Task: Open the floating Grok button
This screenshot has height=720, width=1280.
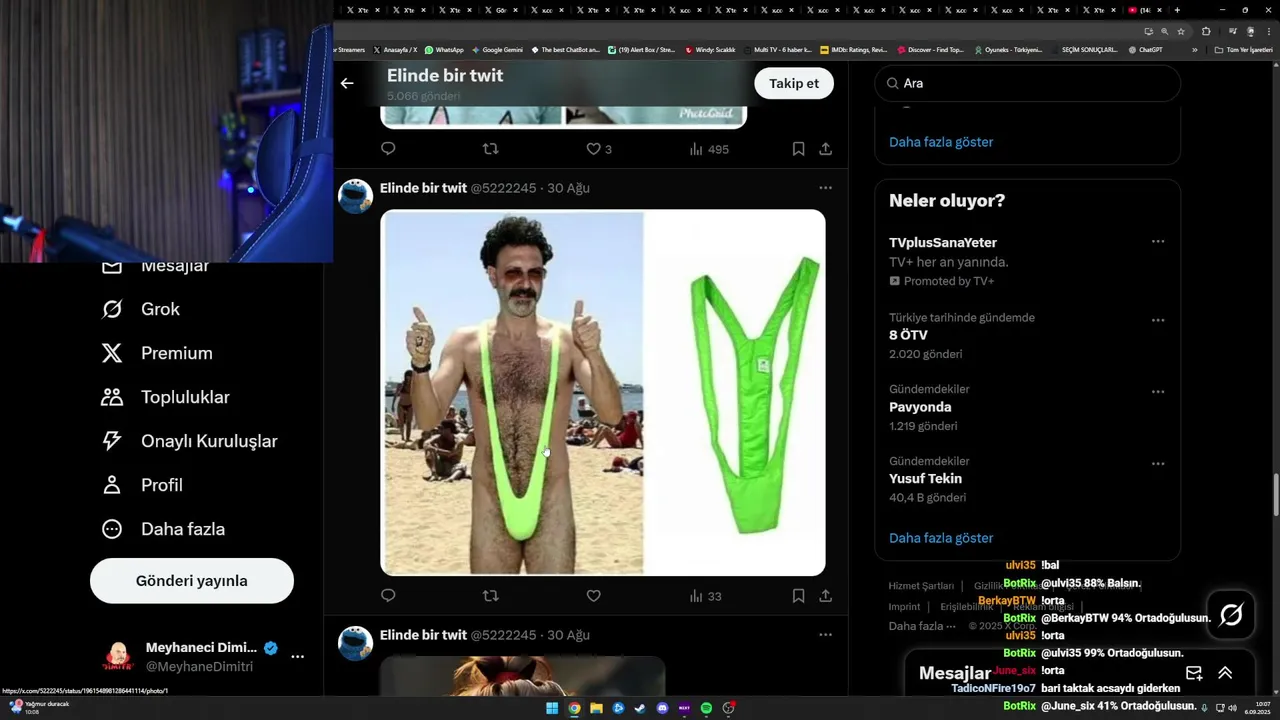Action: click(1231, 614)
